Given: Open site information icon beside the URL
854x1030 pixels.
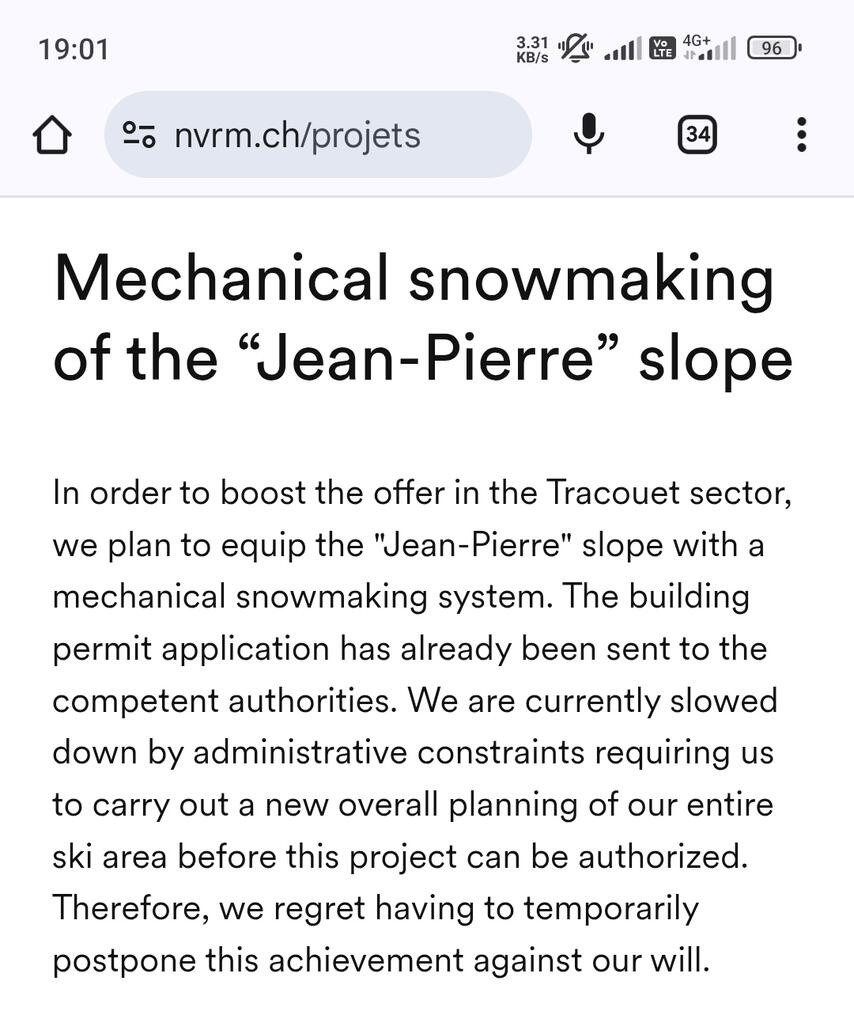Looking at the screenshot, I should tap(139, 135).
